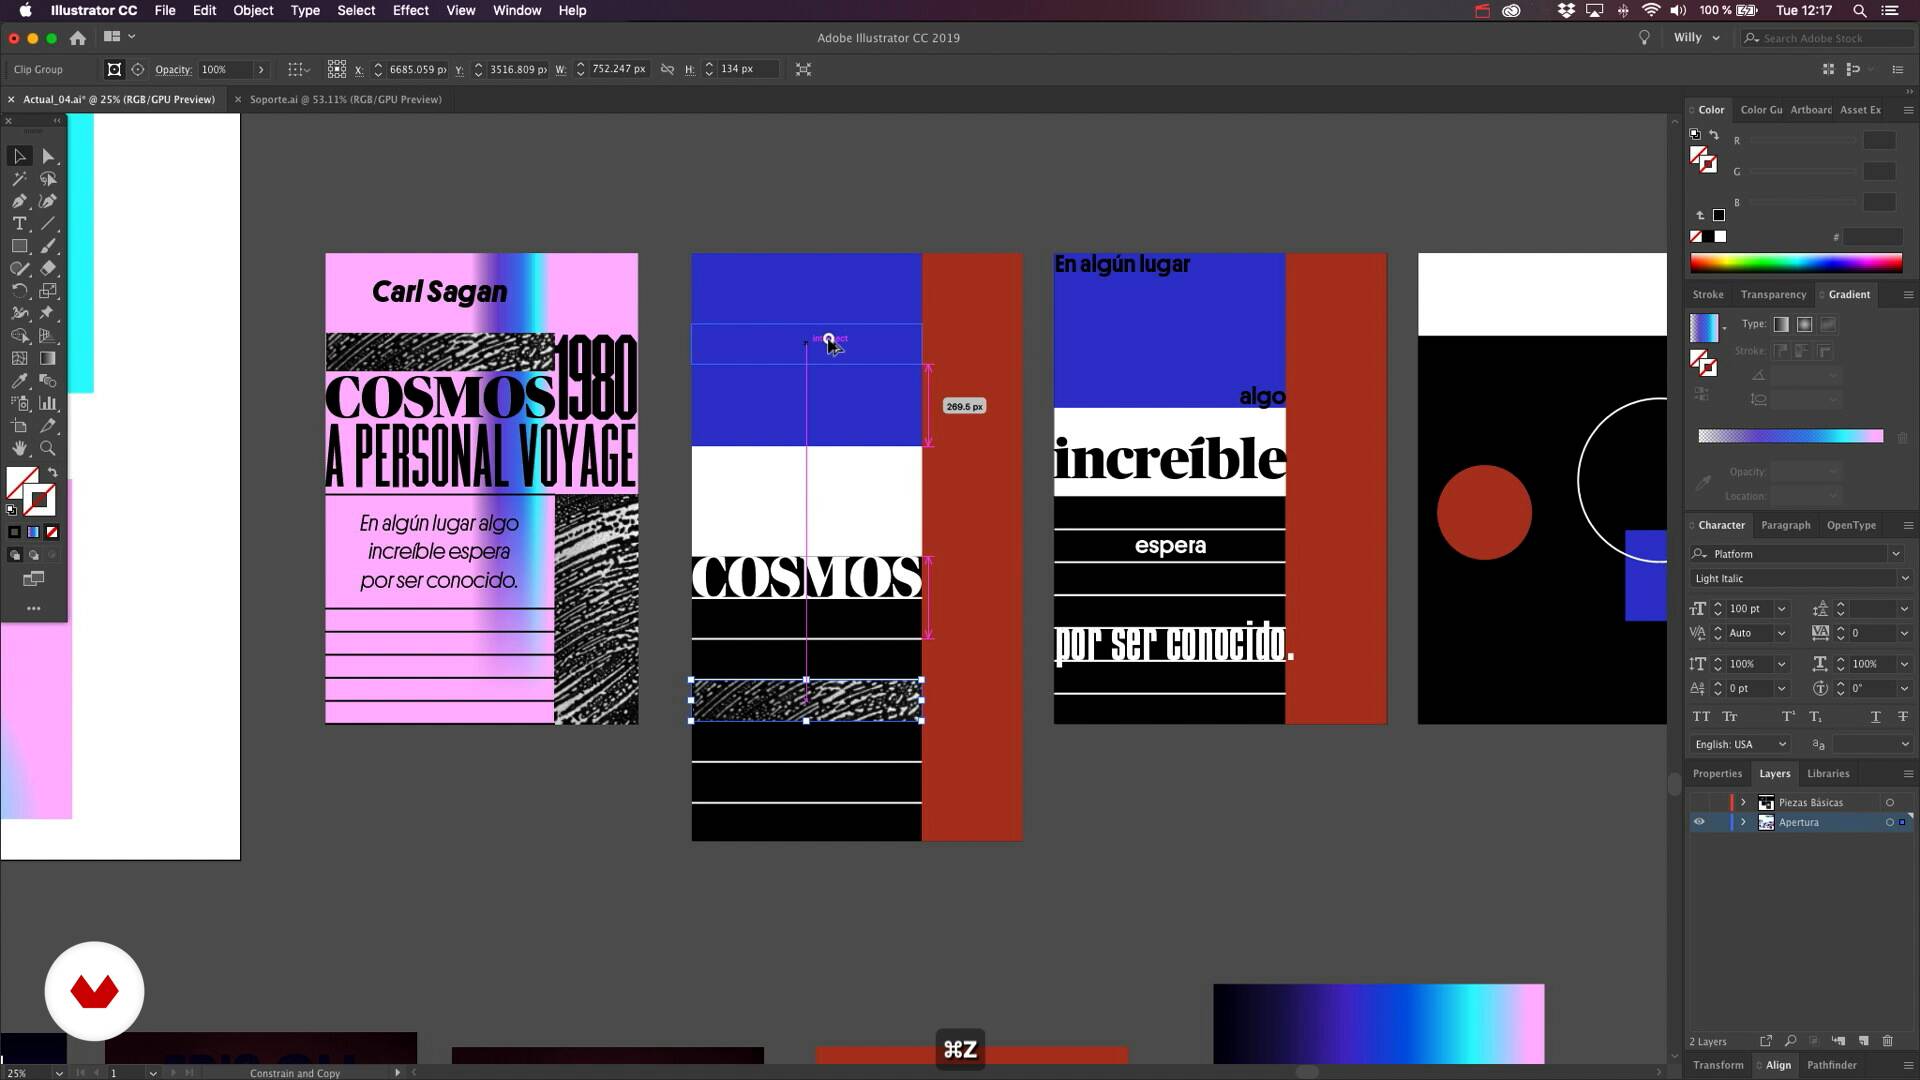Screen dimensions: 1920x1080
Task: Open the gradient preset dropdown arrow
Action: (1724, 328)
